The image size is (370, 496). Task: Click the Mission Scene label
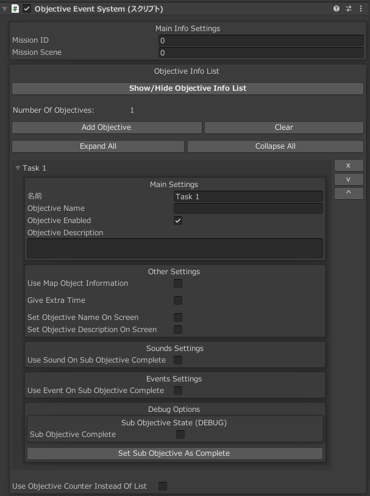click(37, 52)
